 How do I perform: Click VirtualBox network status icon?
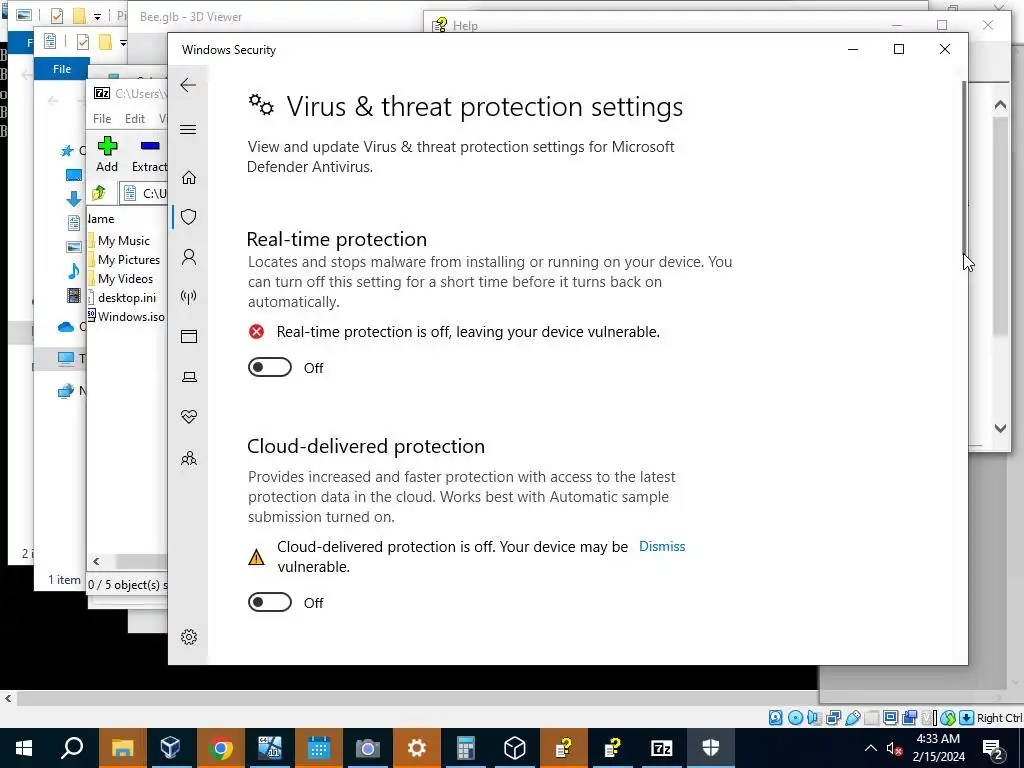(x=833, y=718)
